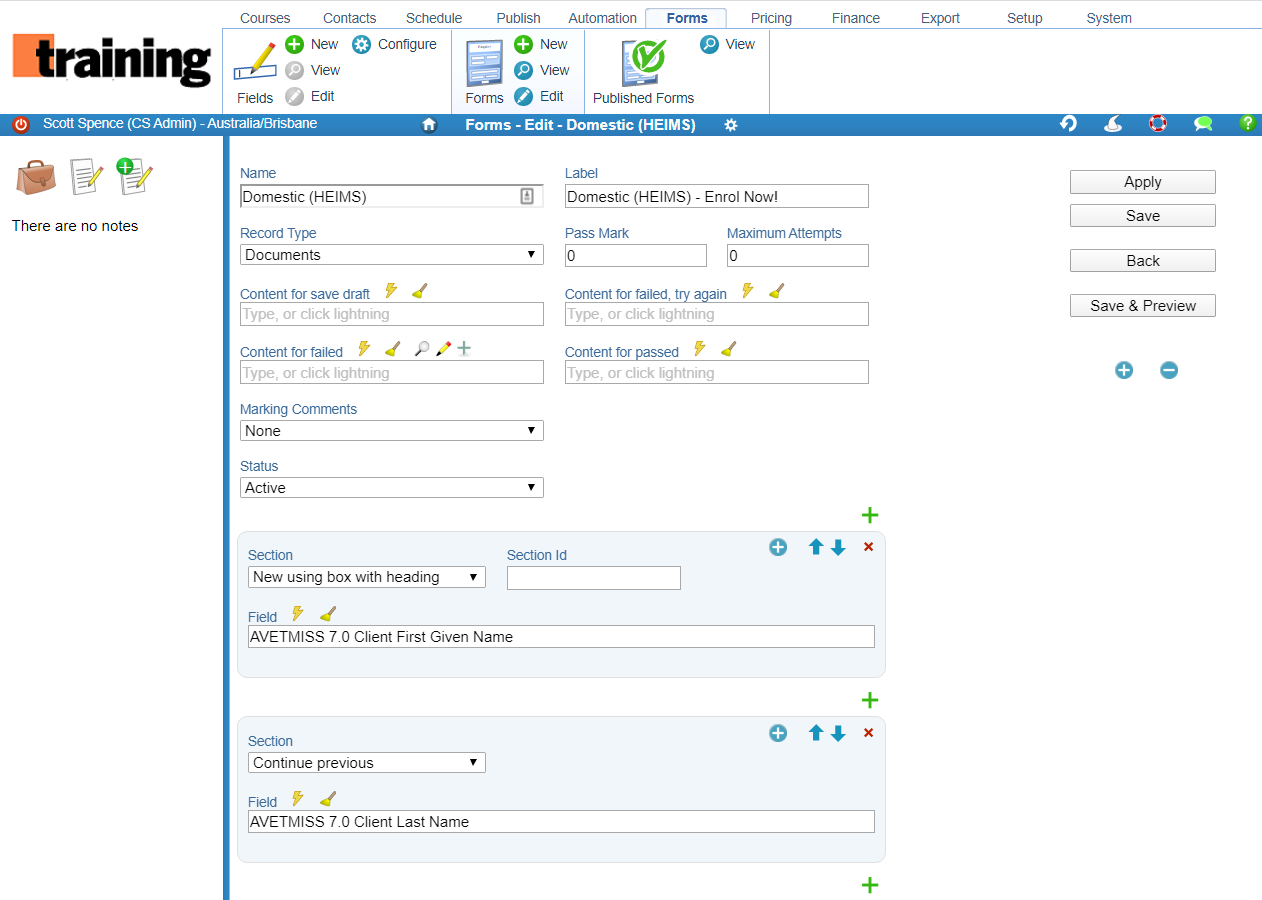Viewport: 1262px width, 900px height.
Task: Click the home icon in blue bar
Action: (x=429, y=125)
